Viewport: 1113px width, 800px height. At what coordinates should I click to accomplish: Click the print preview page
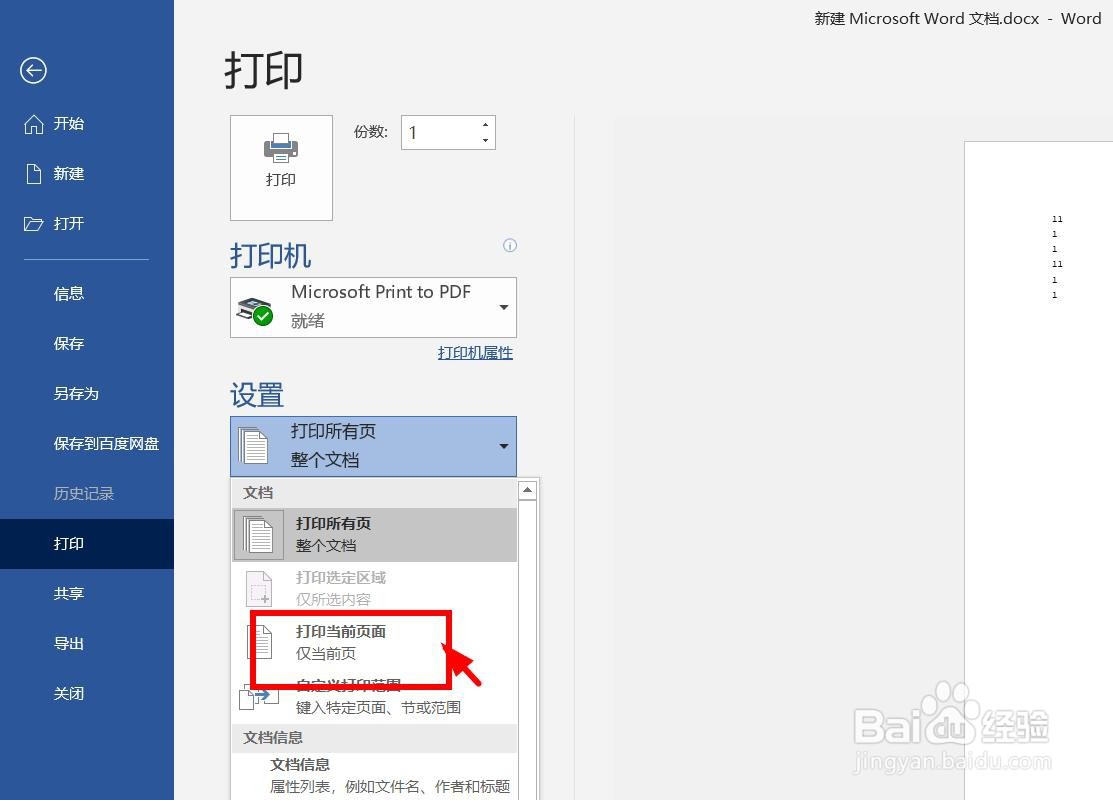pyautogui.click(x=1038, y=470)
